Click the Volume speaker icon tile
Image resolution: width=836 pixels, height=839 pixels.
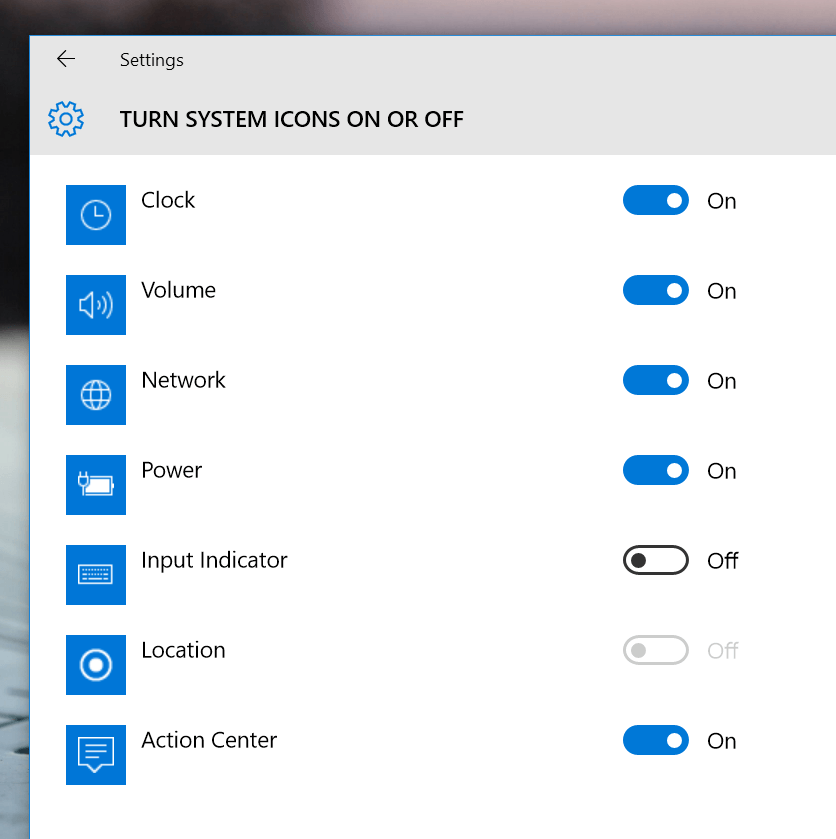[96, 305]
